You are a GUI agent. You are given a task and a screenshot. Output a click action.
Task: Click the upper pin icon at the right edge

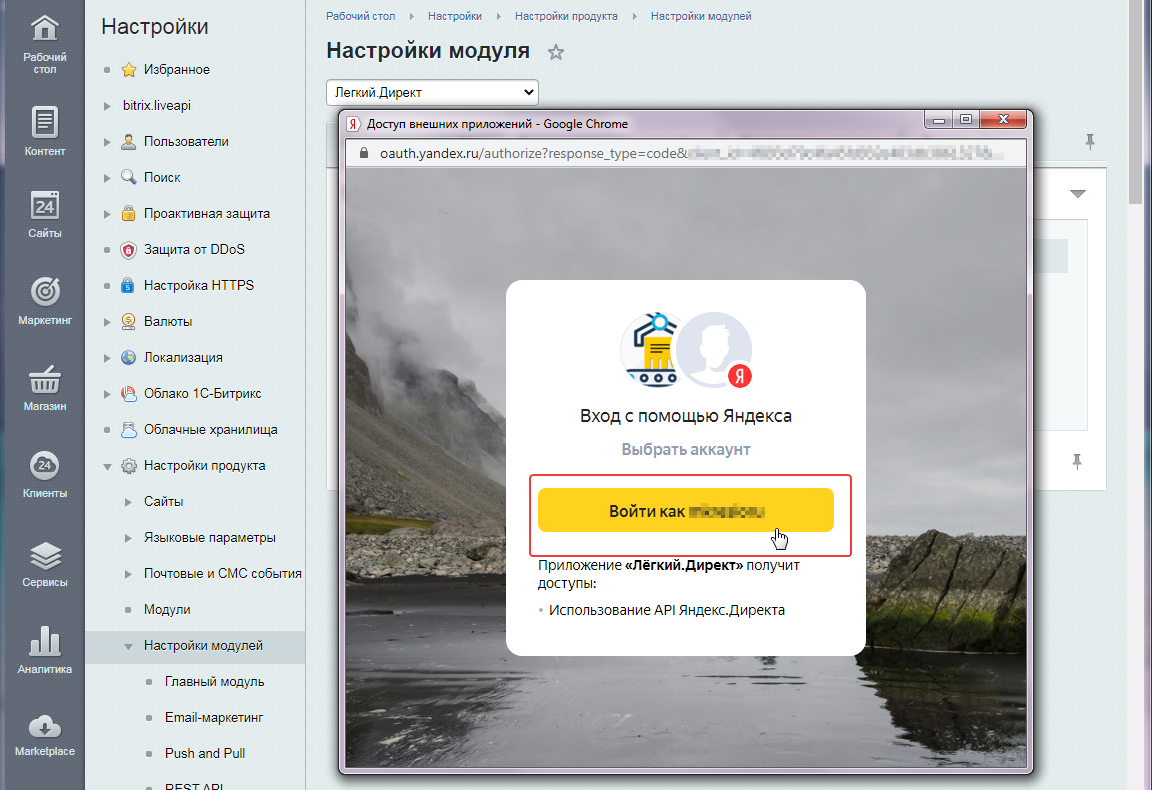[1090, 142]
